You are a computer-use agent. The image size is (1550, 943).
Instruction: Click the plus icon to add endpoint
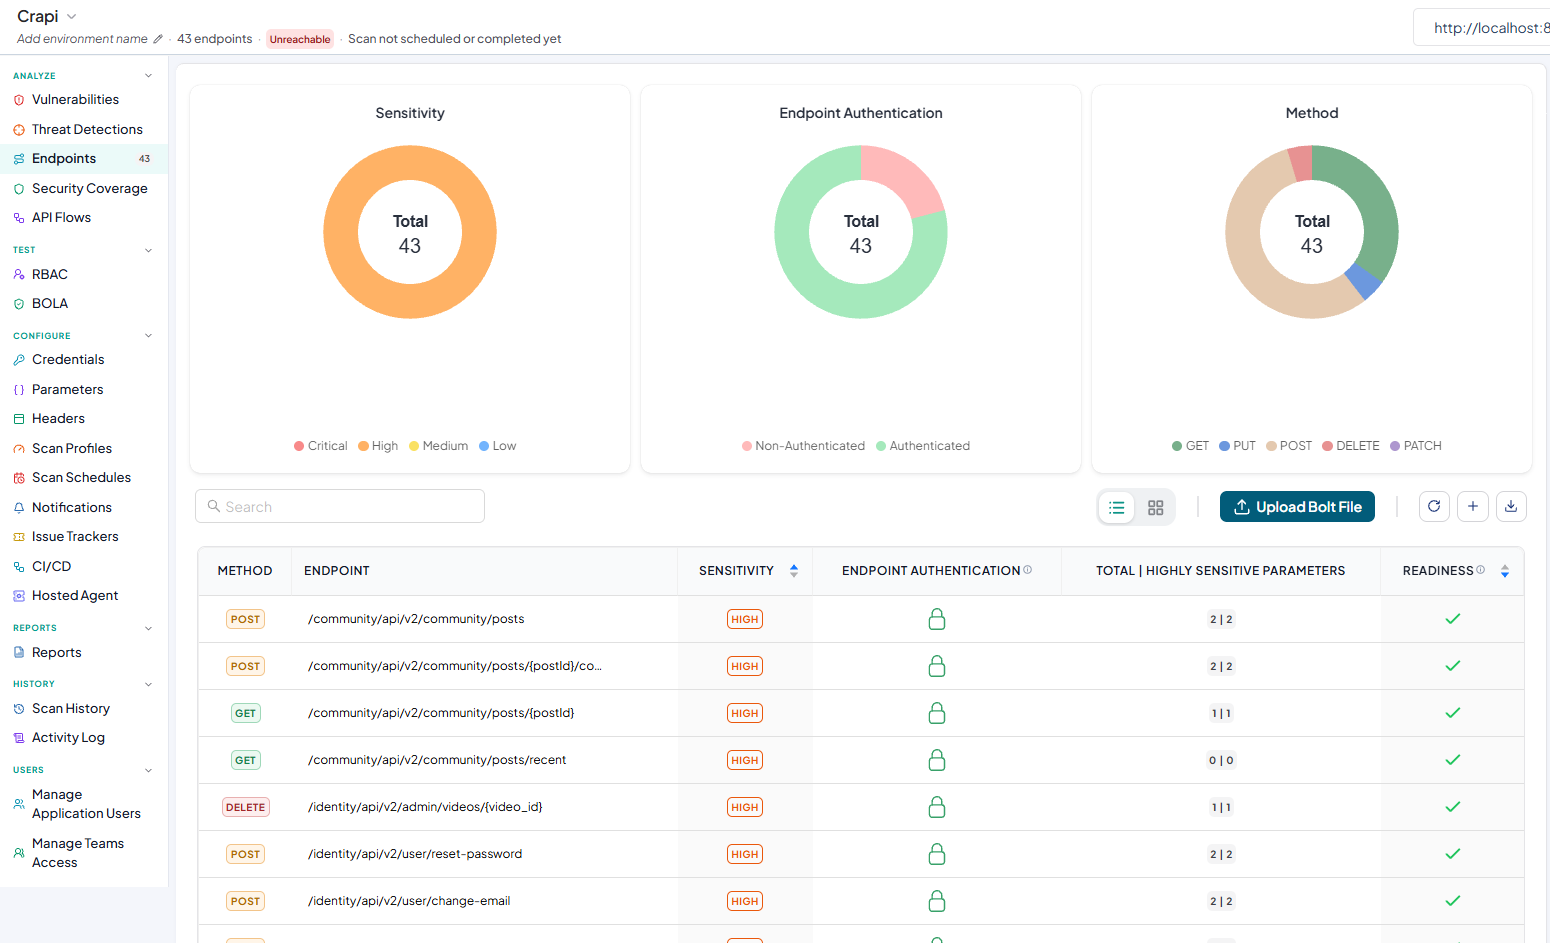[1473, 507]
